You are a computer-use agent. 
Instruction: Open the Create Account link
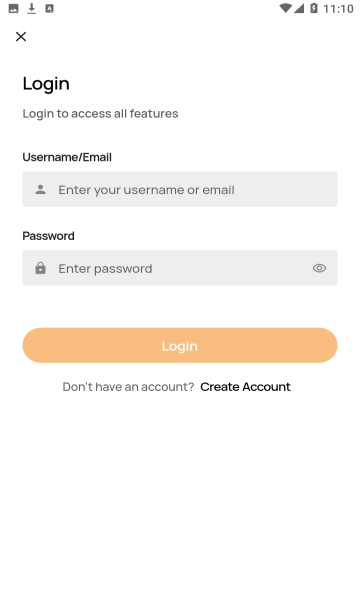245,387
